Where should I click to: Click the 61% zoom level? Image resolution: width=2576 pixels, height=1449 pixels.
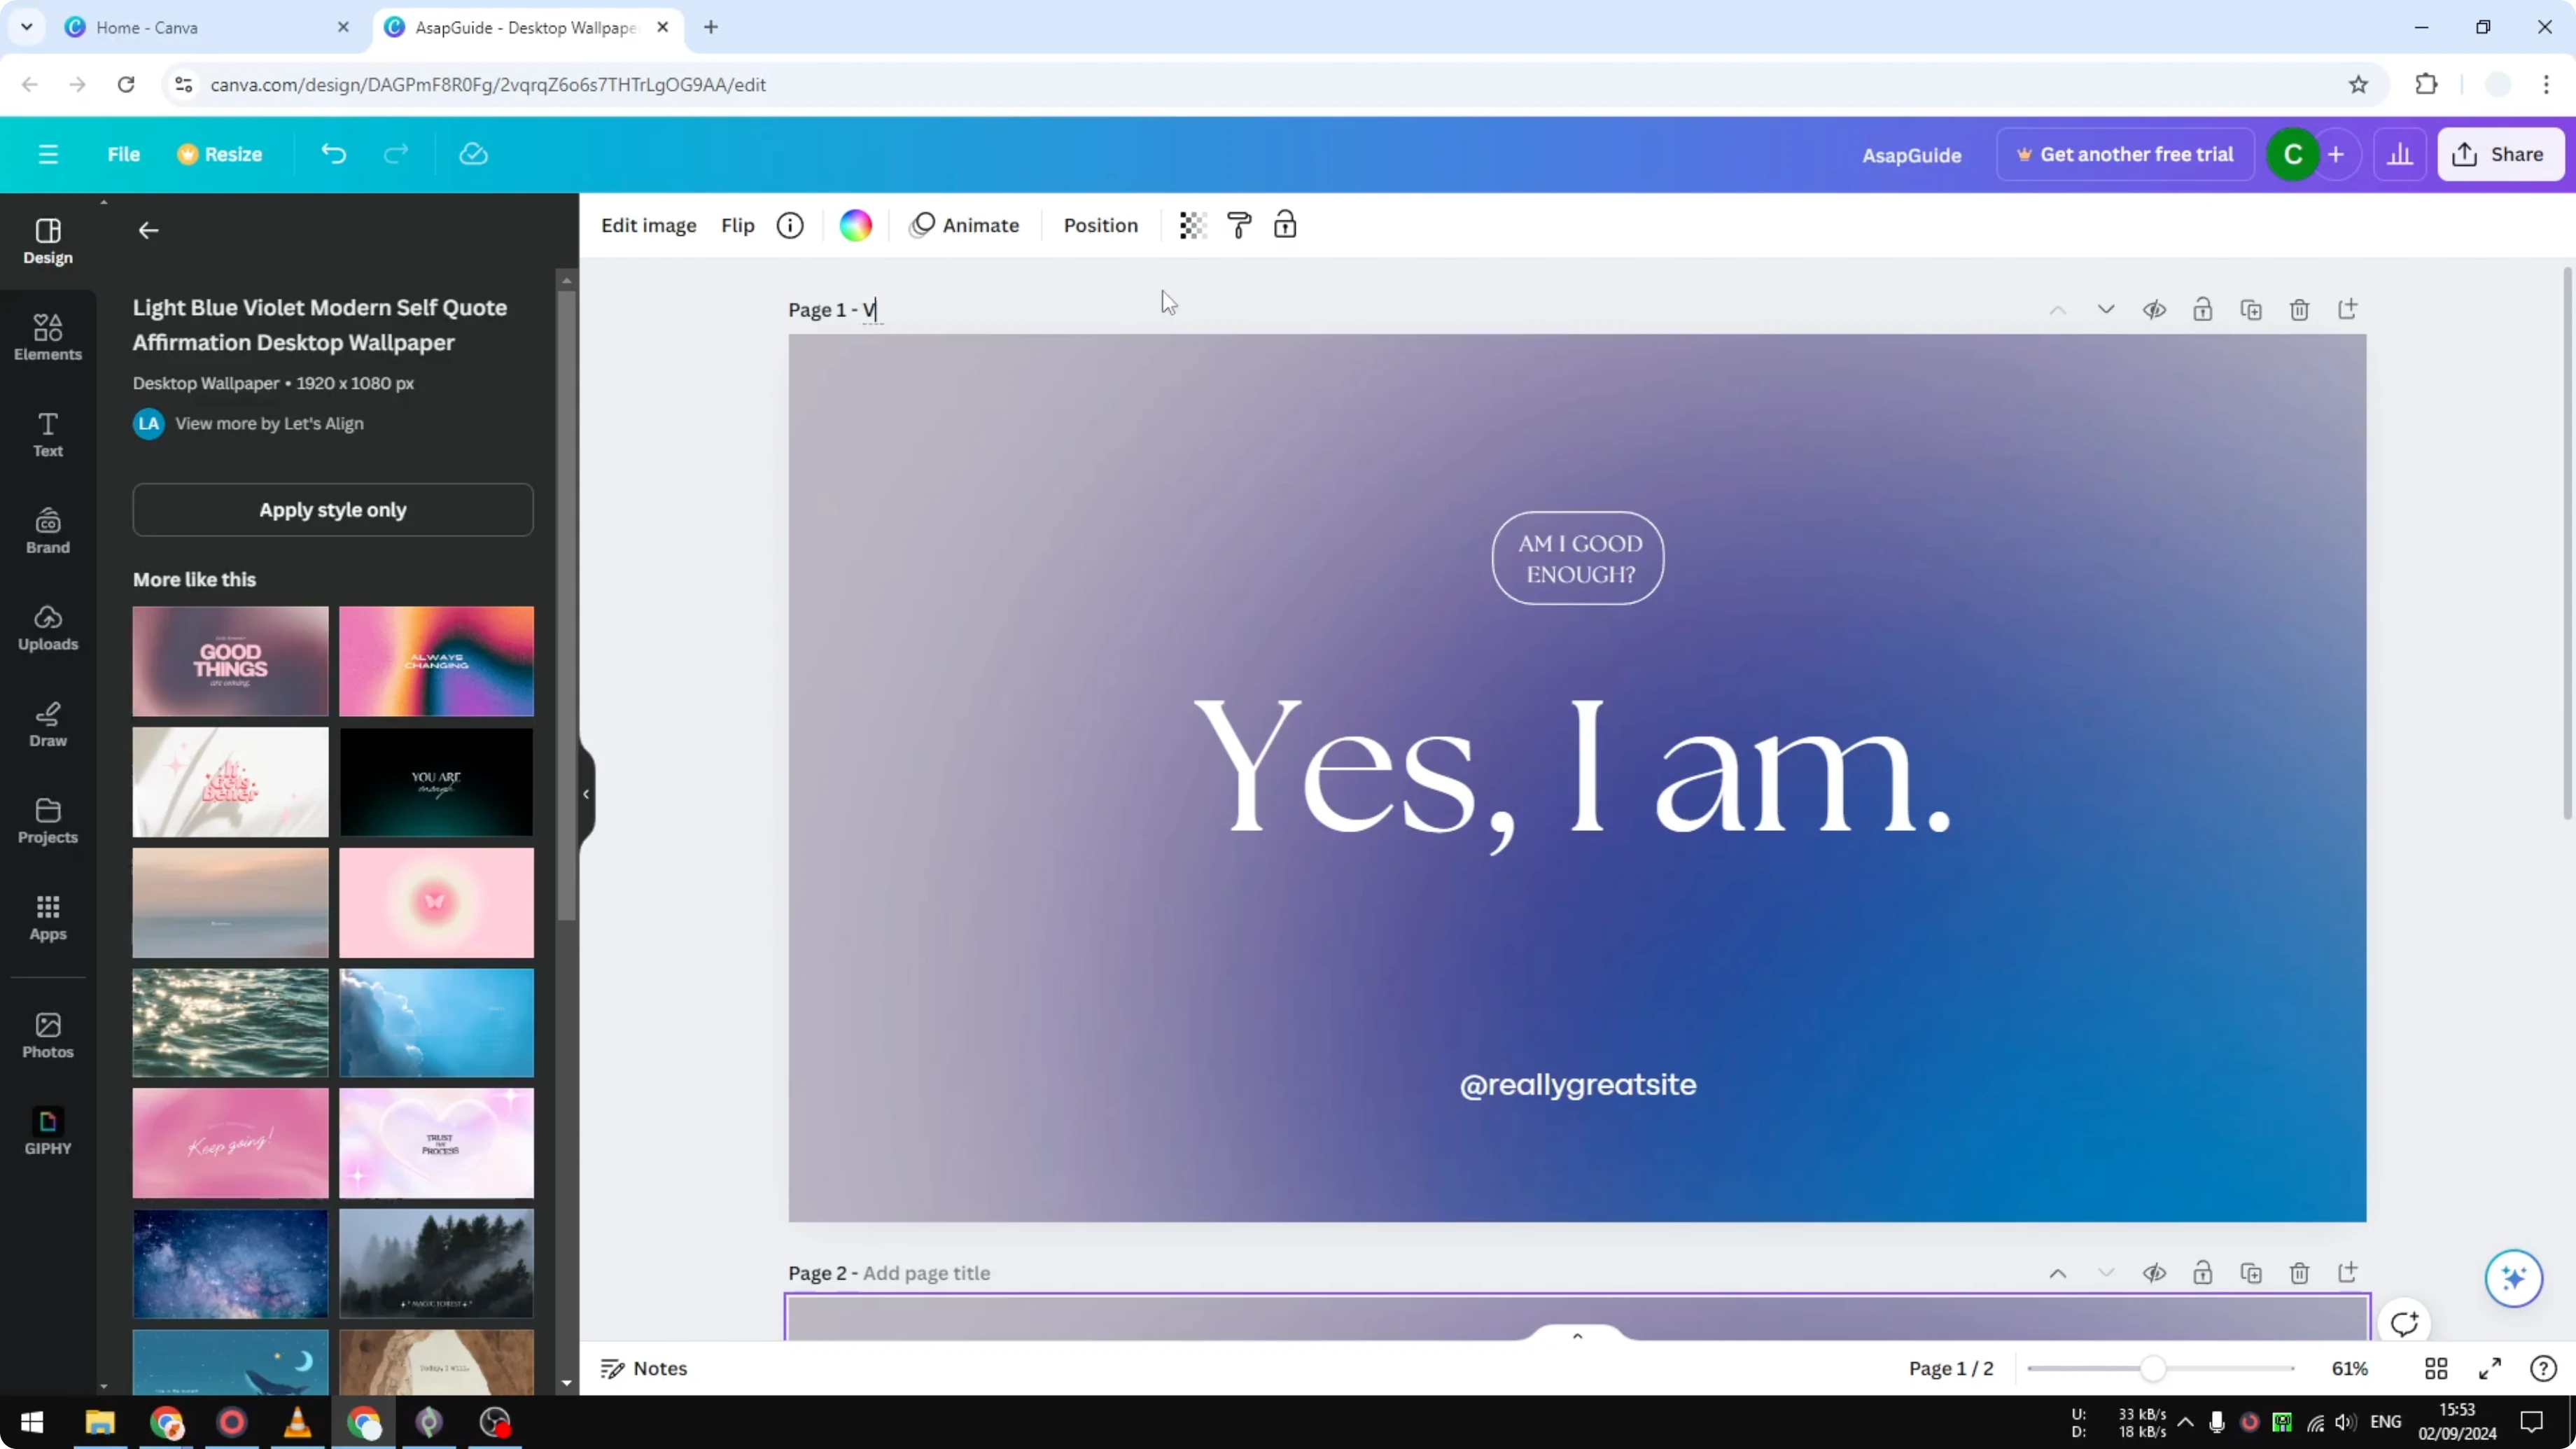pos(2350,1368)
